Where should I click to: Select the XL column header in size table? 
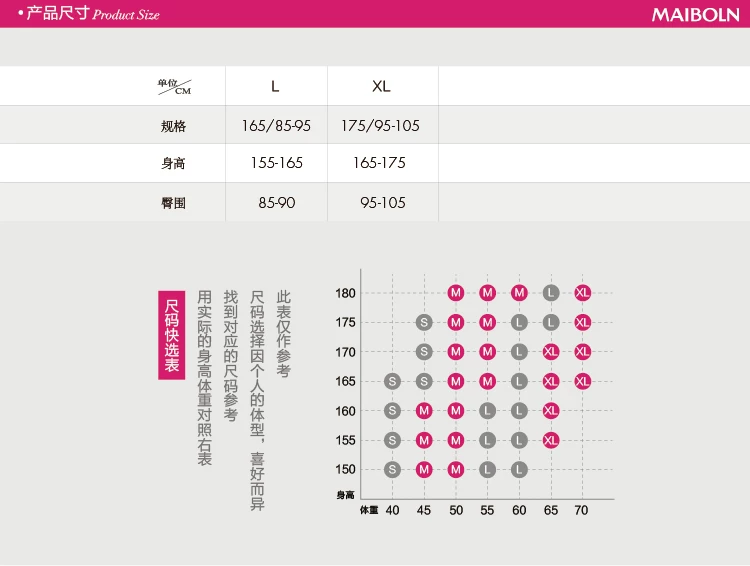(381, 87)
